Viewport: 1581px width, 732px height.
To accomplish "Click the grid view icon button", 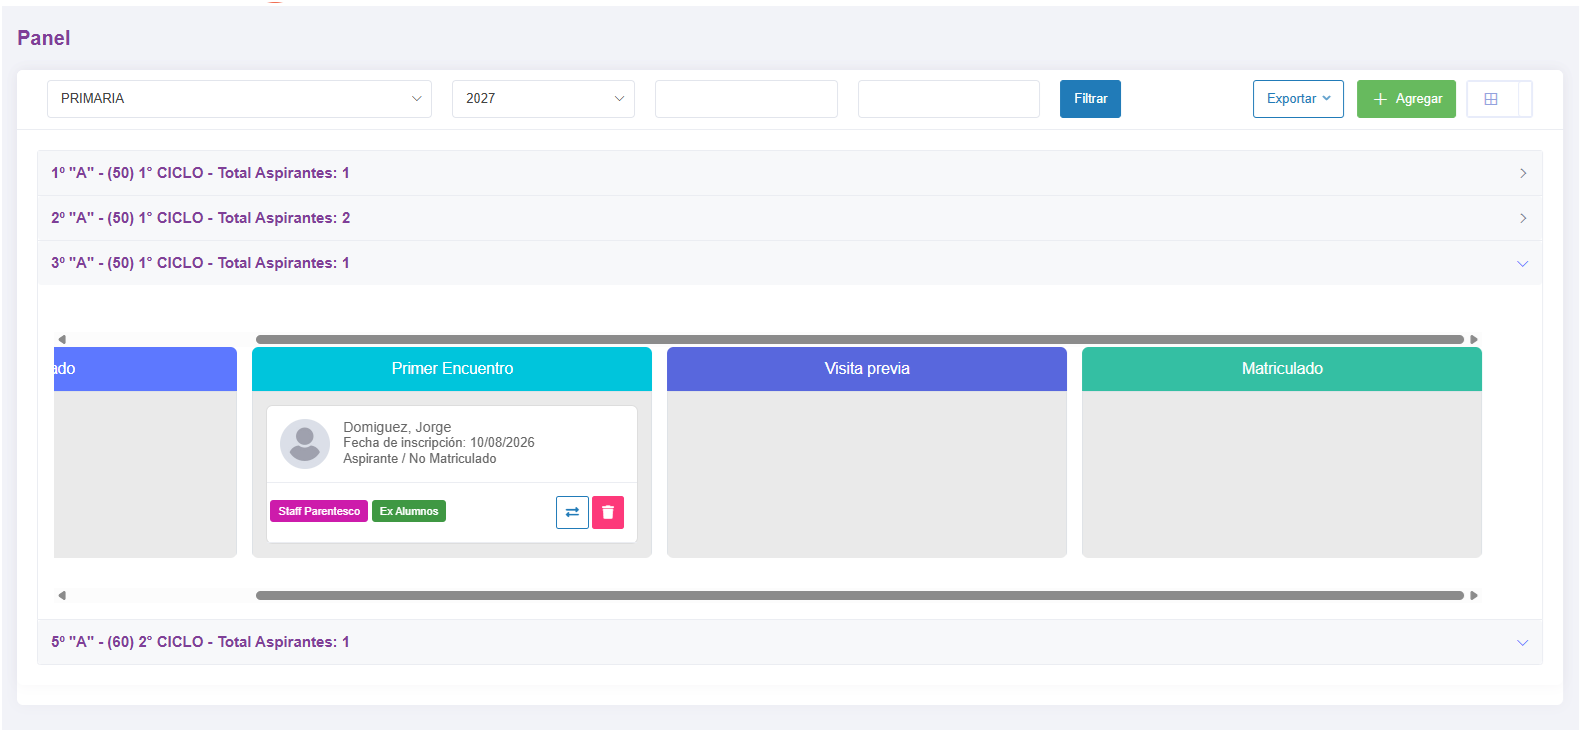I will 1491,99.
